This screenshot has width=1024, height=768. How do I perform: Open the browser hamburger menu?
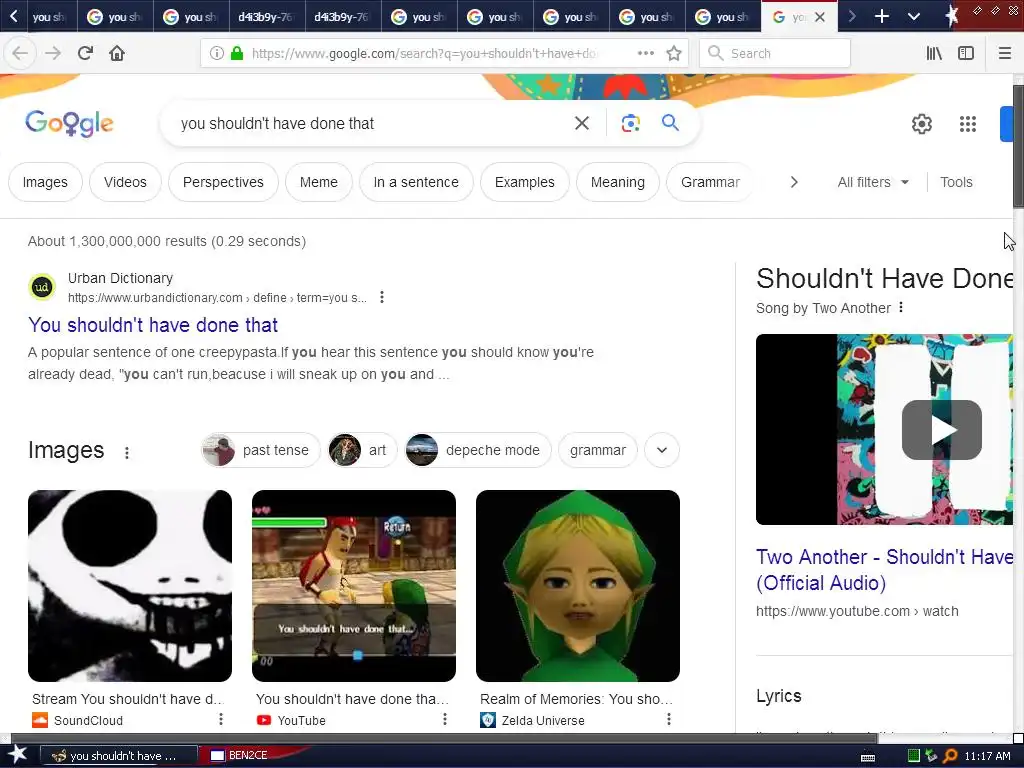(x=1004, y=53)
